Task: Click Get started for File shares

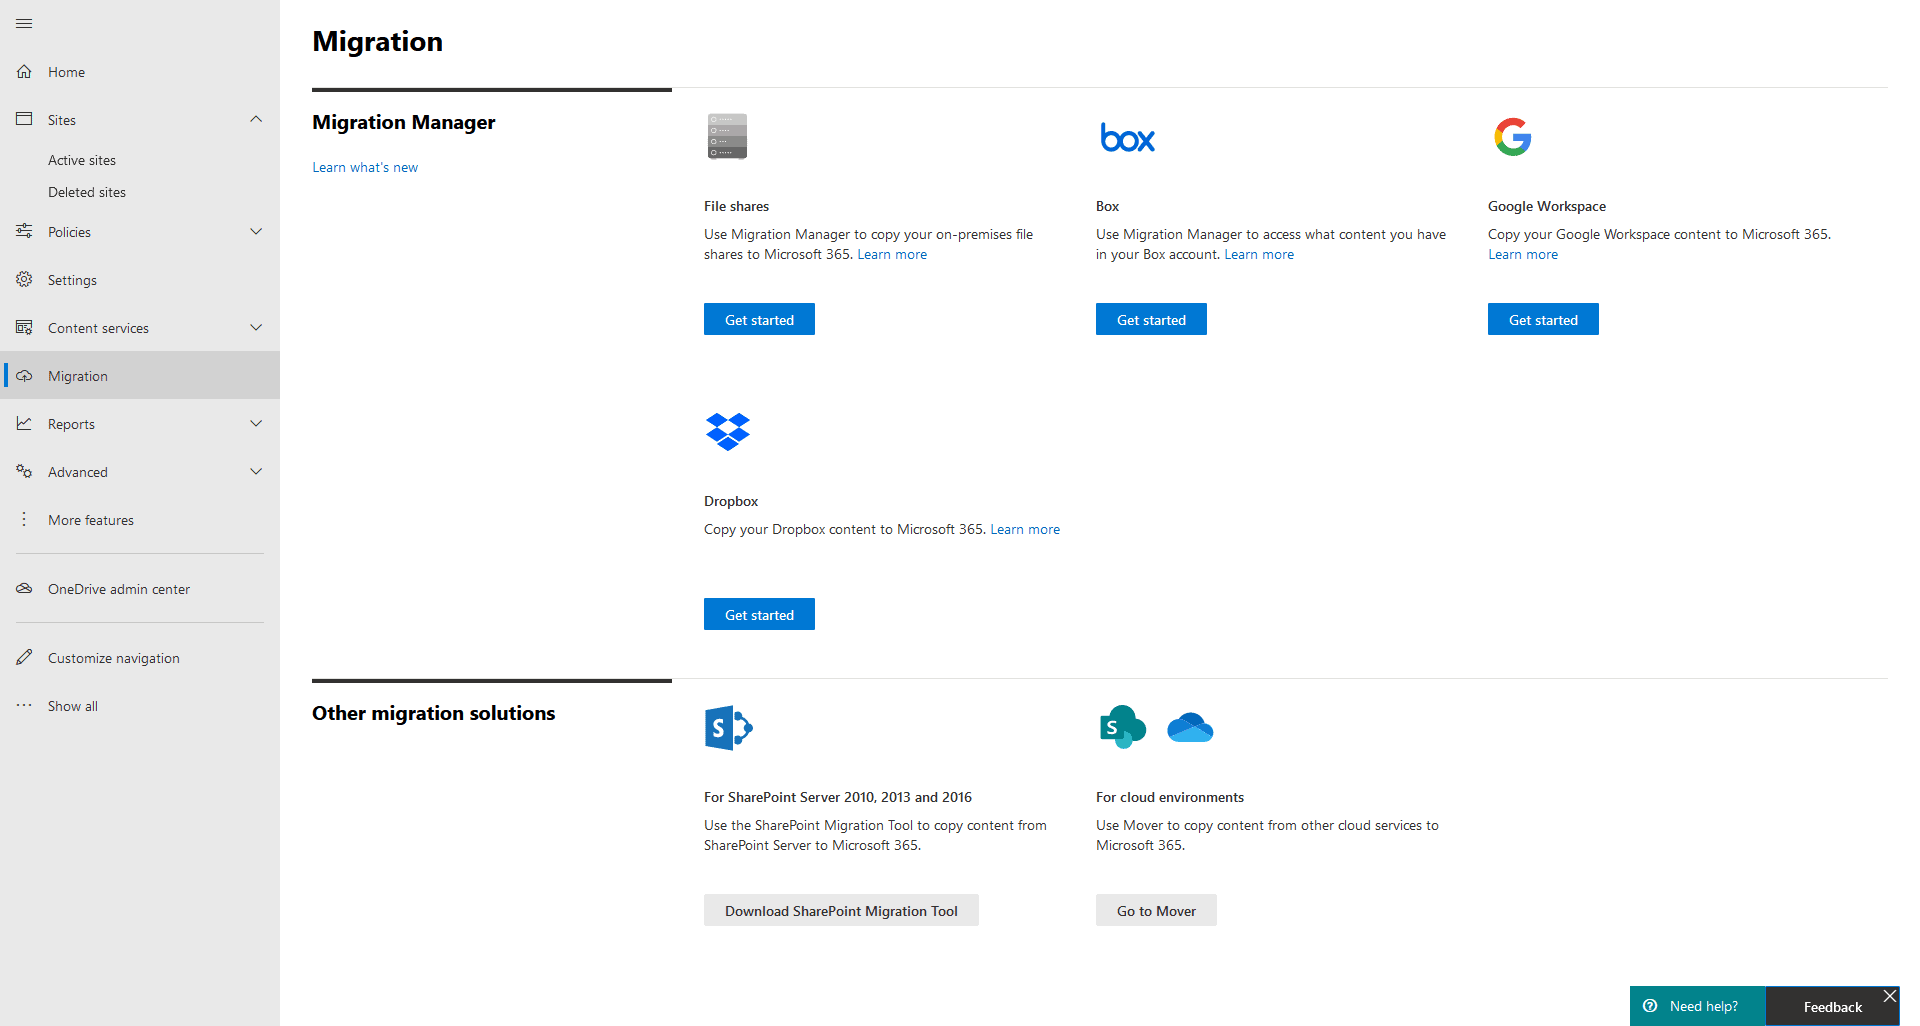Action: (x=759, y=319)
